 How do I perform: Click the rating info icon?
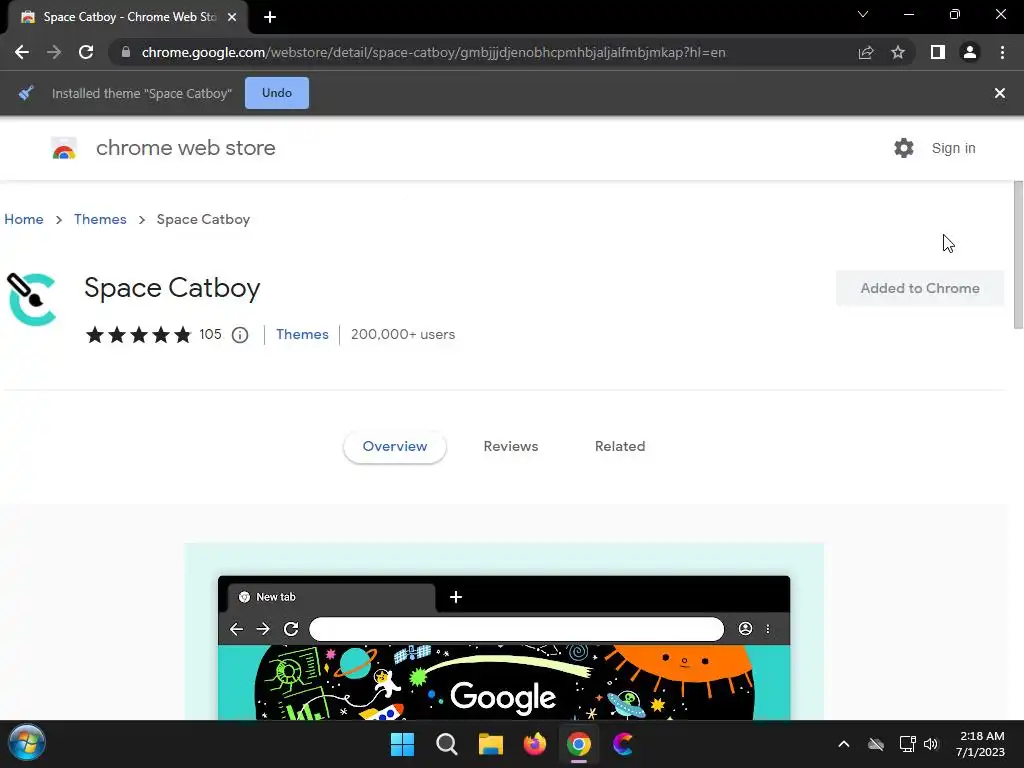click(x=240, y=335)
